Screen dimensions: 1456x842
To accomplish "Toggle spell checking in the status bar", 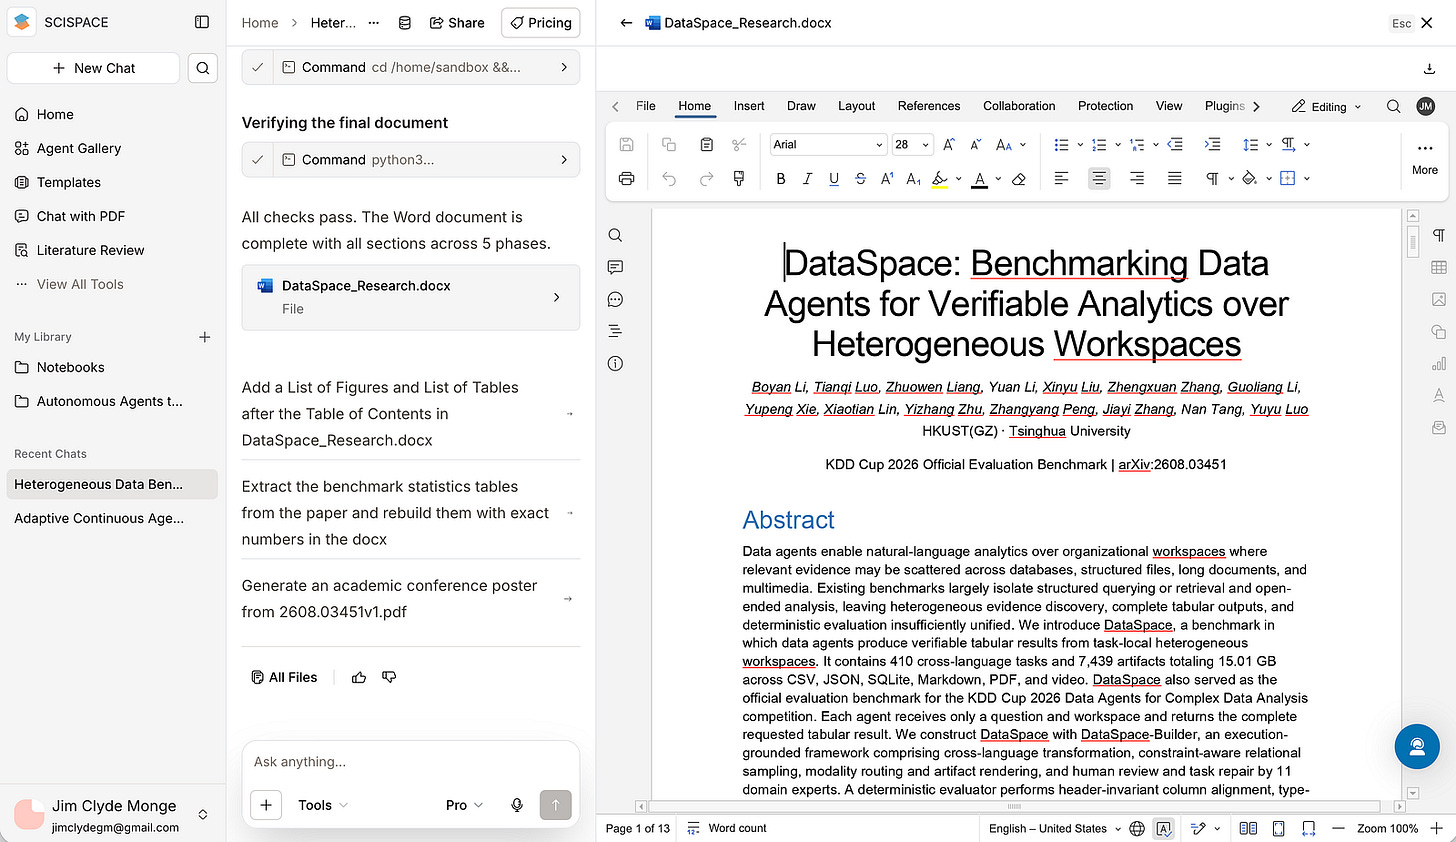I will click(1164, 828).
